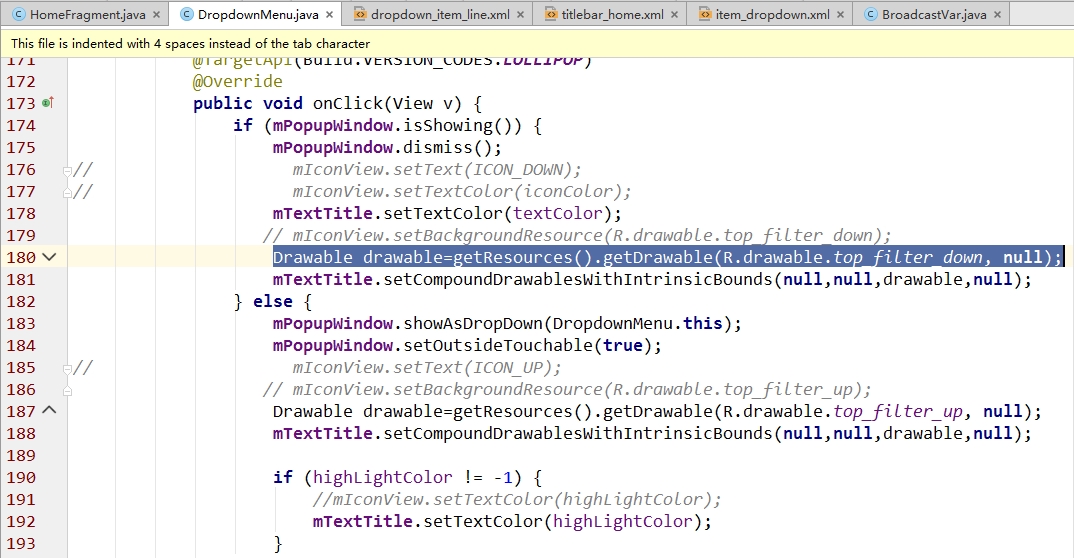Click mTextTitle.setTextColor(textColor) statement

(x=447, y=213)
